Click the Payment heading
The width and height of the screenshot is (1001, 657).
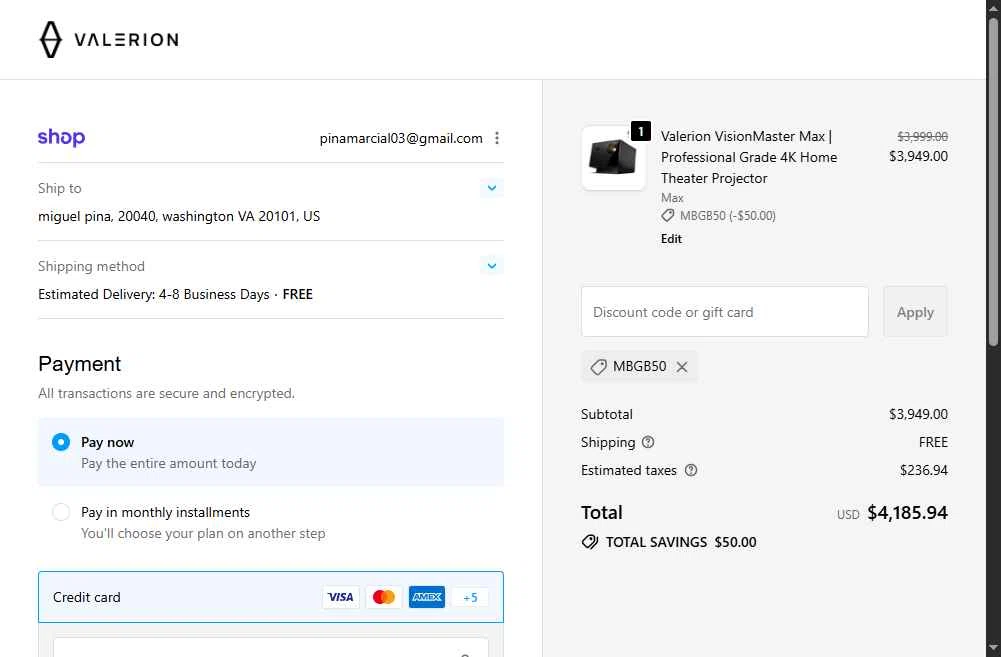pyautogui.click(x=79, y=364)
